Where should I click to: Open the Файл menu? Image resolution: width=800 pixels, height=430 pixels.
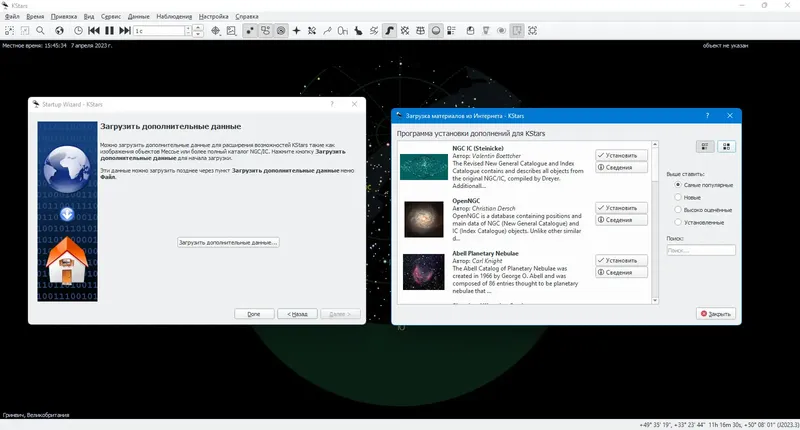coord(12,16)
